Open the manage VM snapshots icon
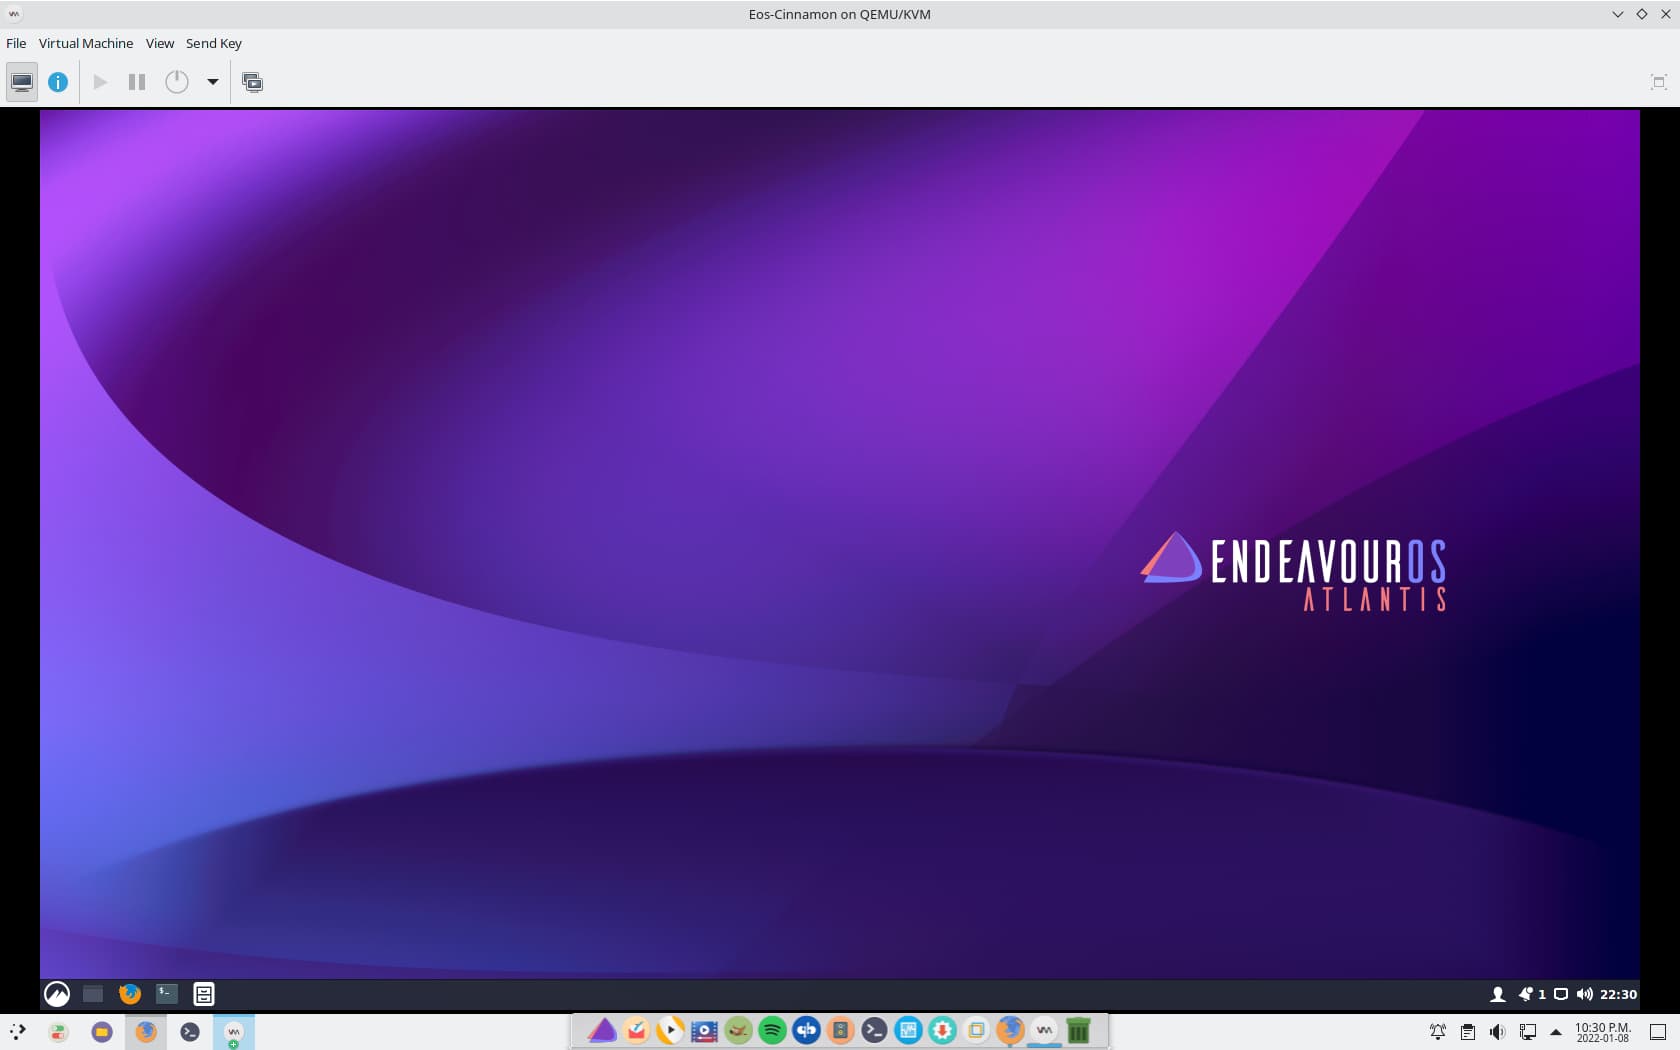 pos(253,82)
